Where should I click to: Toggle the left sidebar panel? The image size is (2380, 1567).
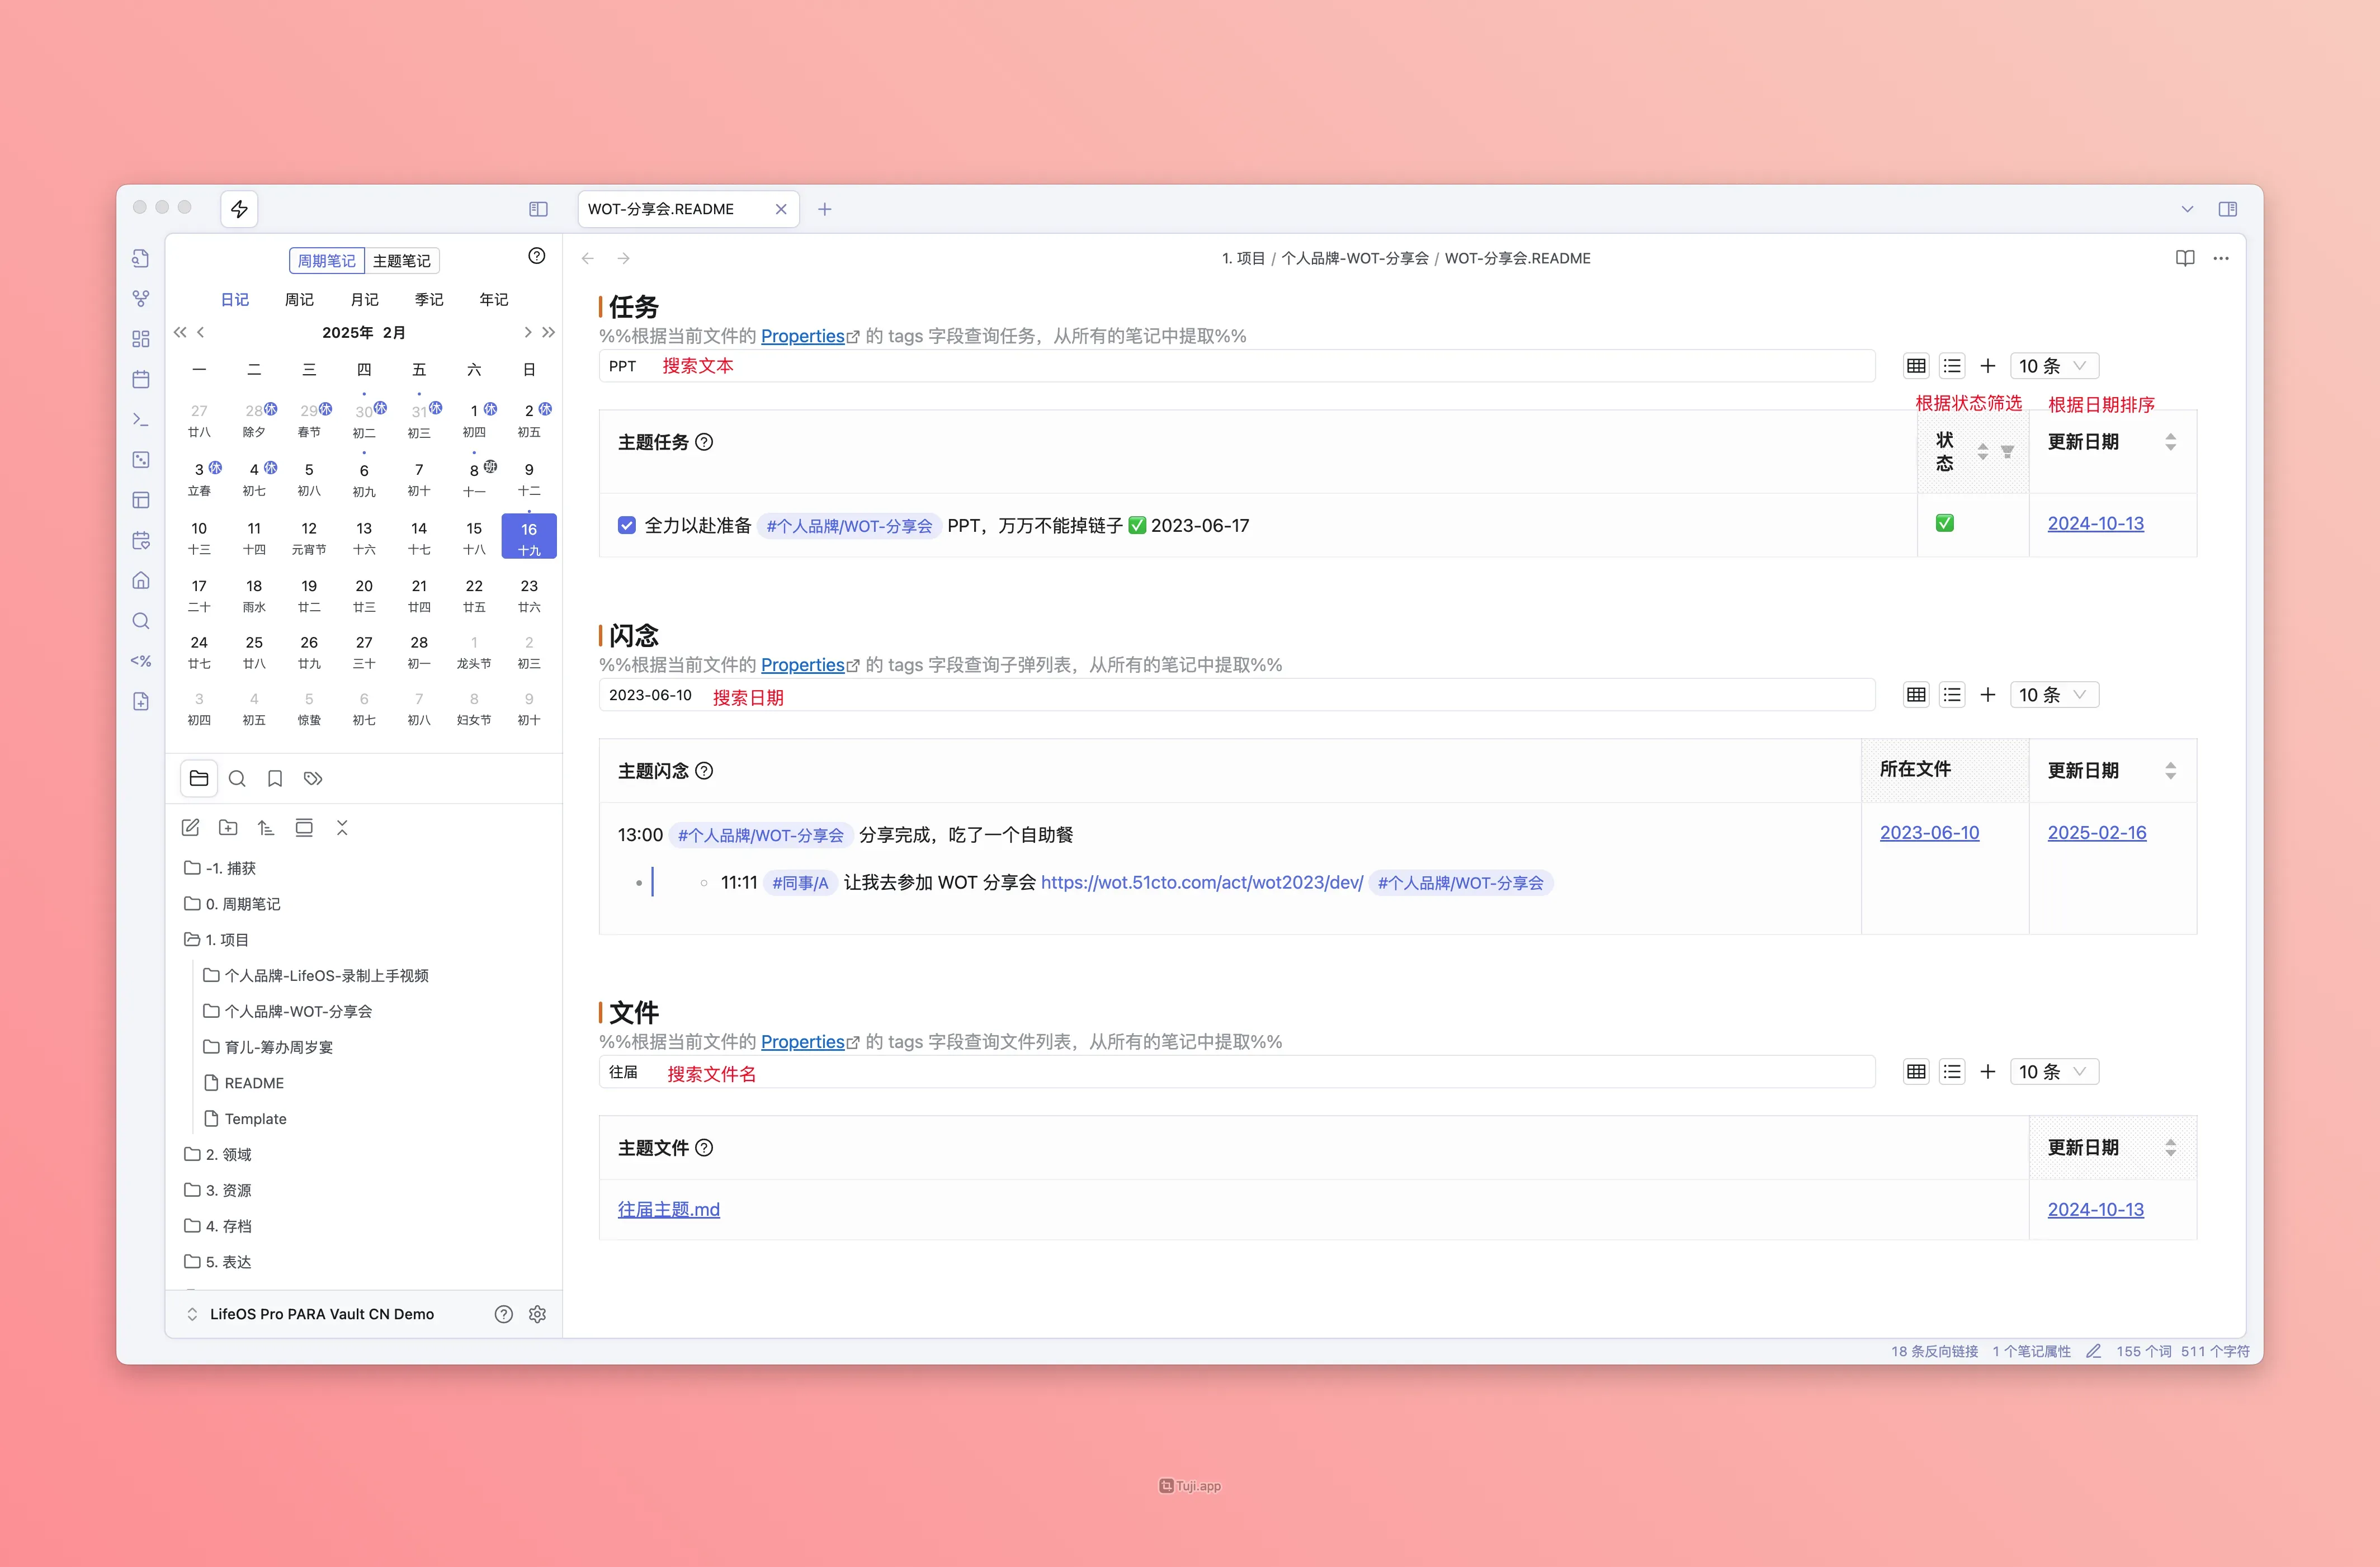(x=538, y=209)
